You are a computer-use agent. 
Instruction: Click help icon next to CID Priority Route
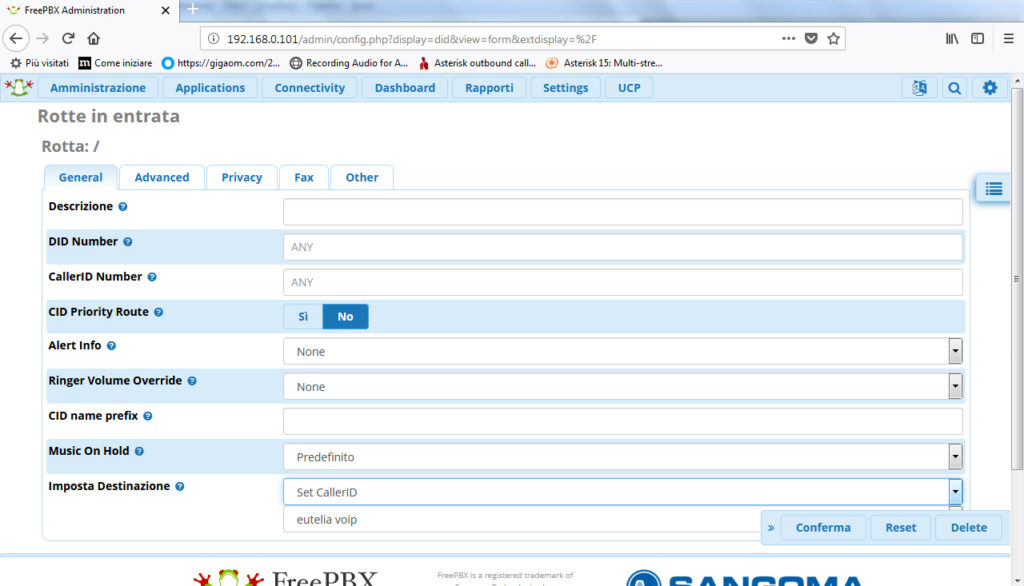pyautogui.click(x=159, y=312)
